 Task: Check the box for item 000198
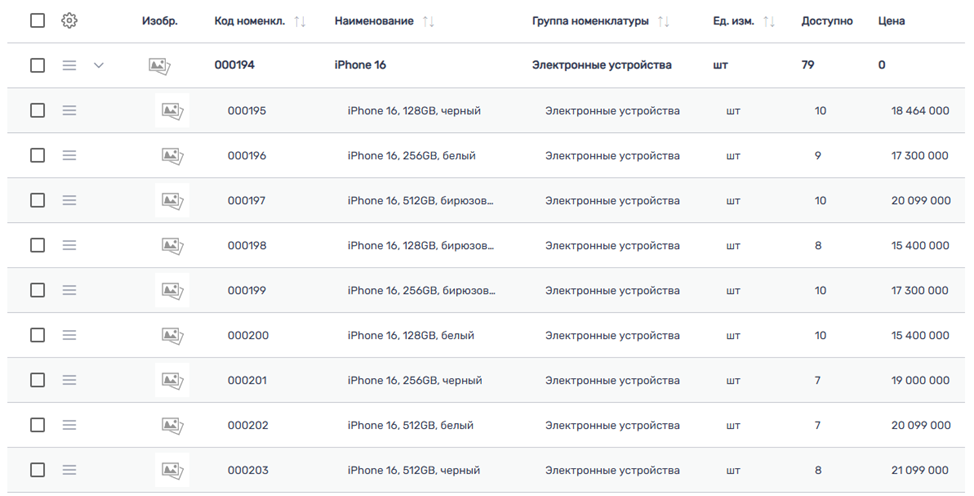(37, 246)
